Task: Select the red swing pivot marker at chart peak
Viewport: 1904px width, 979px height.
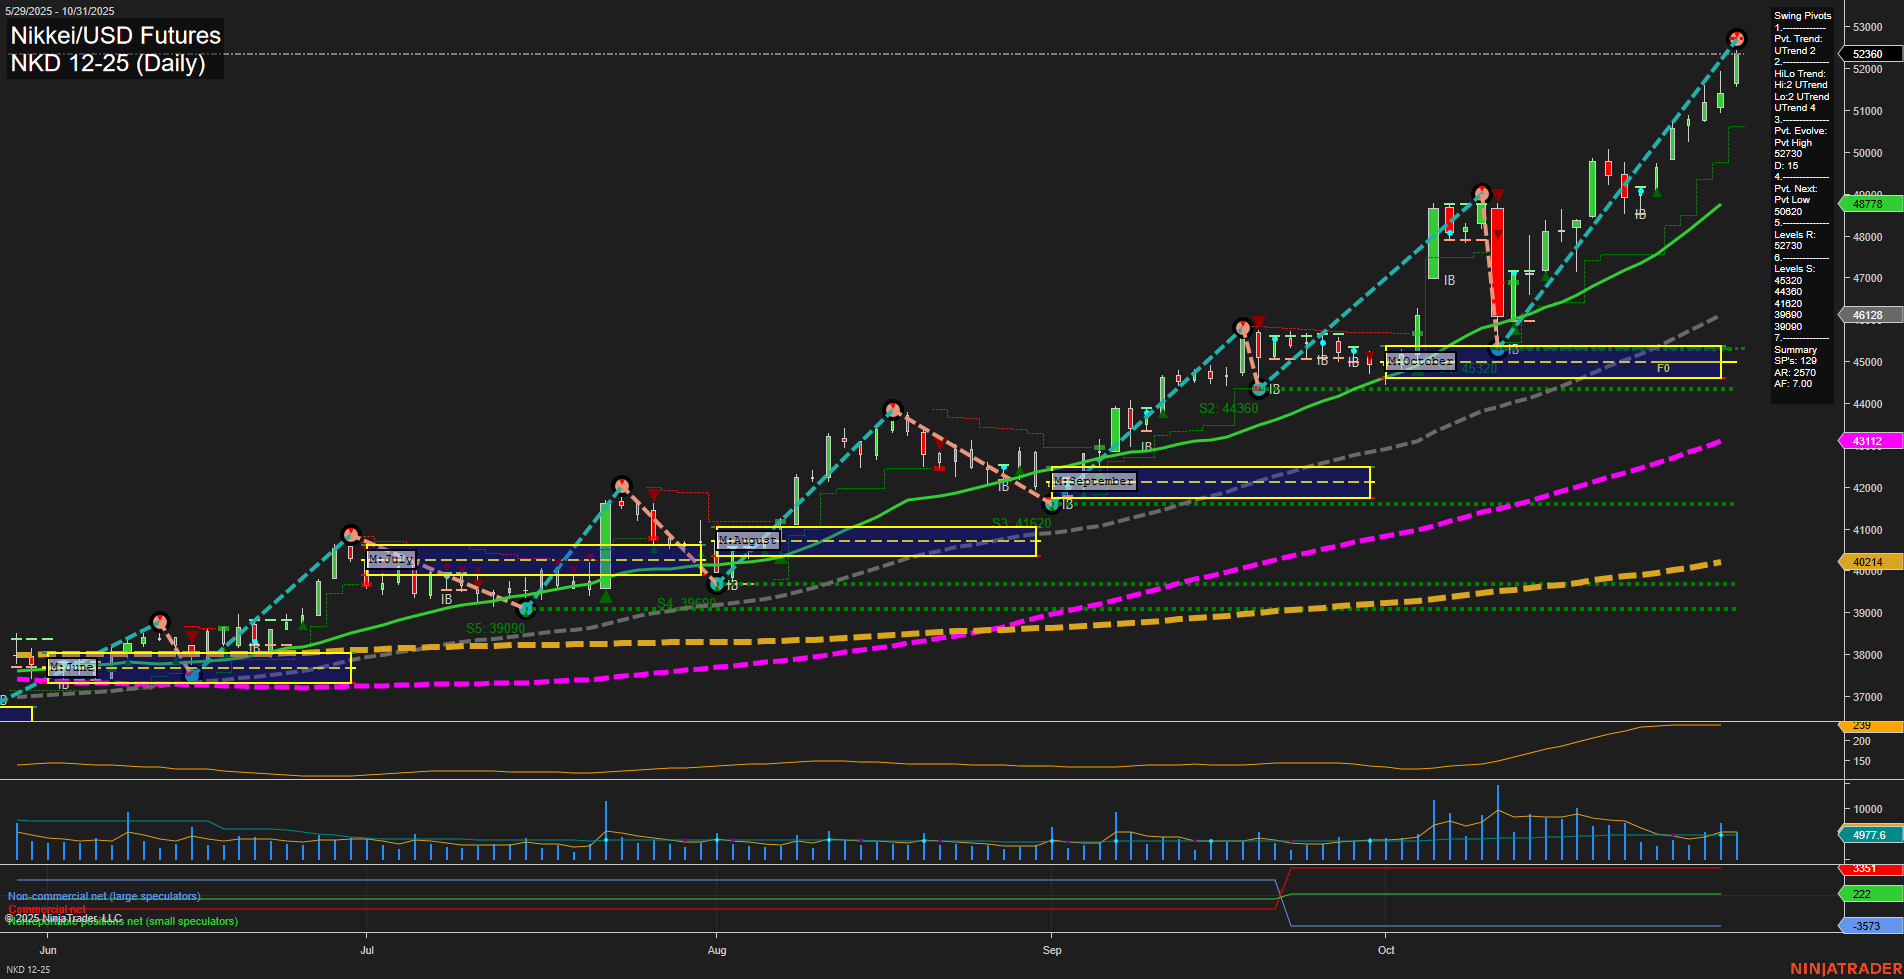Action: point(1737,38)
